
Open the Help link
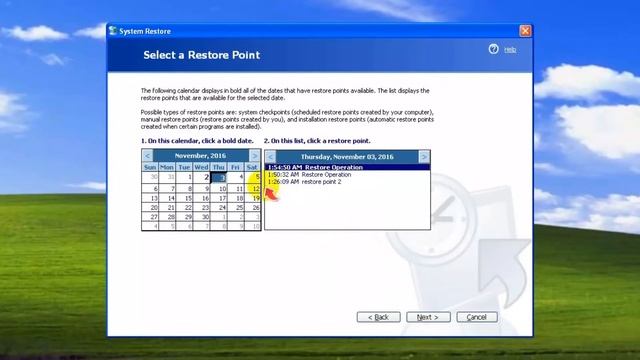click(510, 50)
